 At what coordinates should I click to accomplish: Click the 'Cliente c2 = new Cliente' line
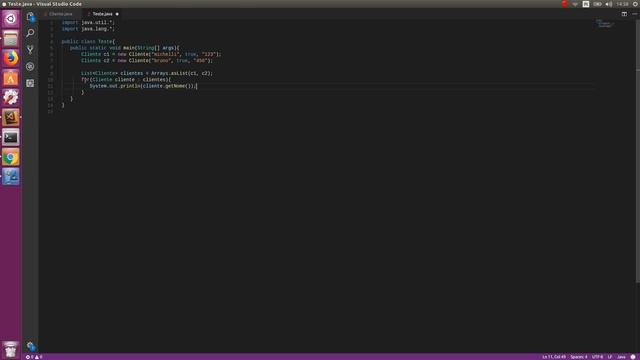(x=147, y=61)
